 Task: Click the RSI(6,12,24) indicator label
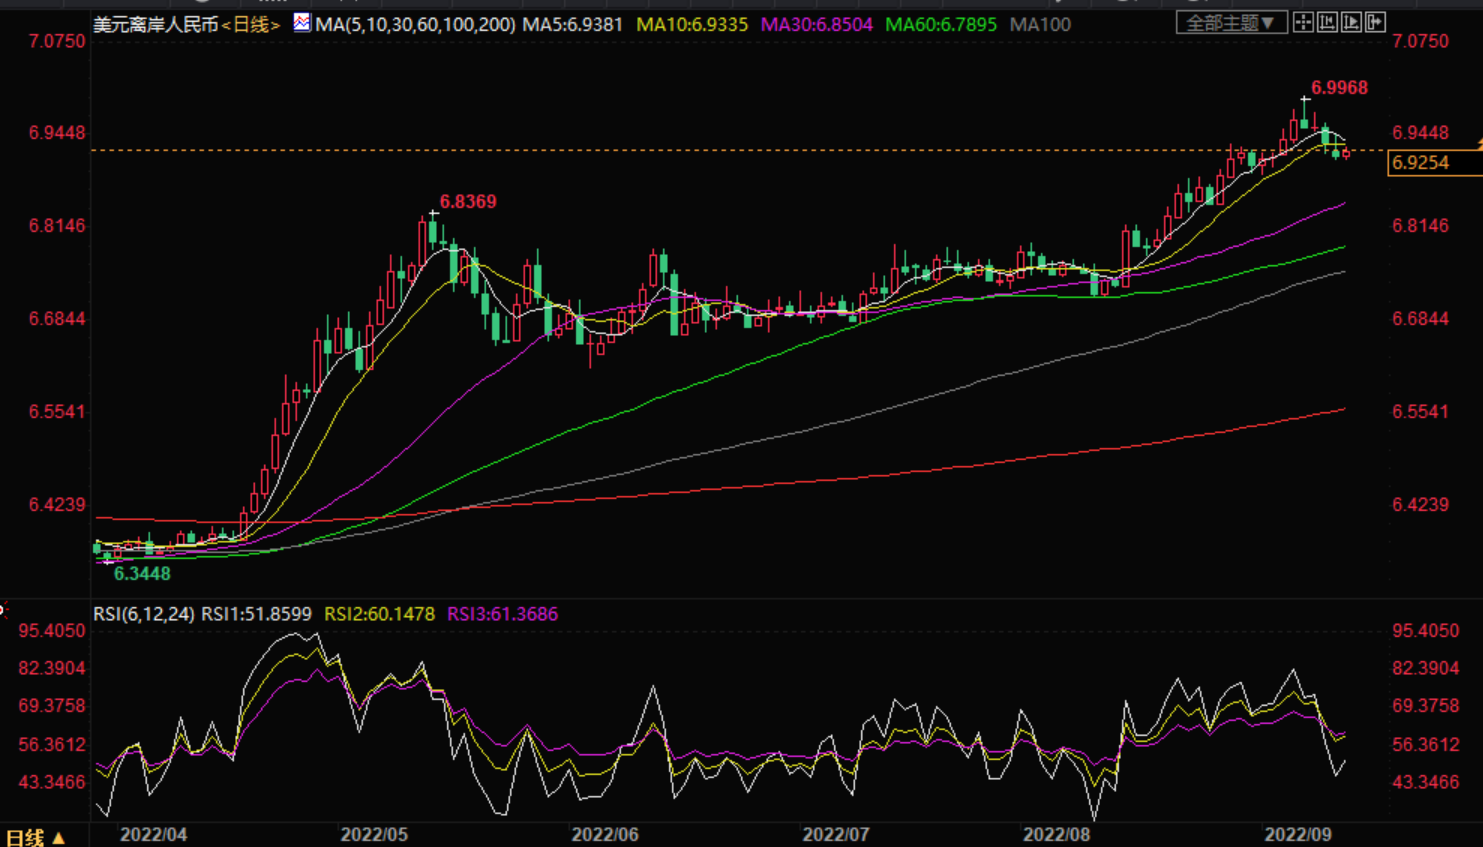tap(144, 614)
